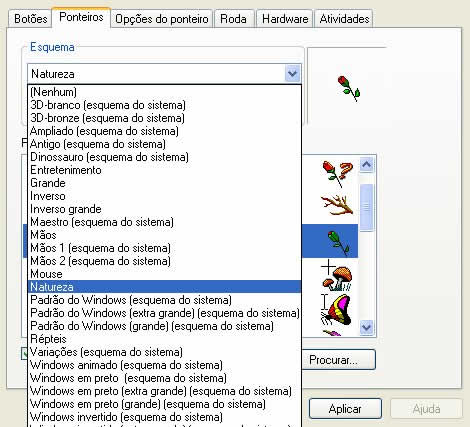Select the (Nenhum) scheme option

pos(53,92)
